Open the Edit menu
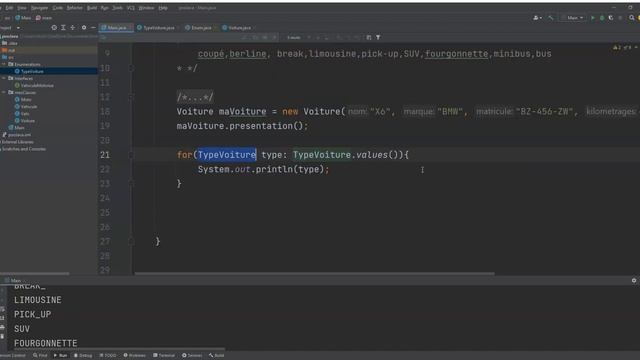Viewport: 640px width, 360px height. pos(9,8)
